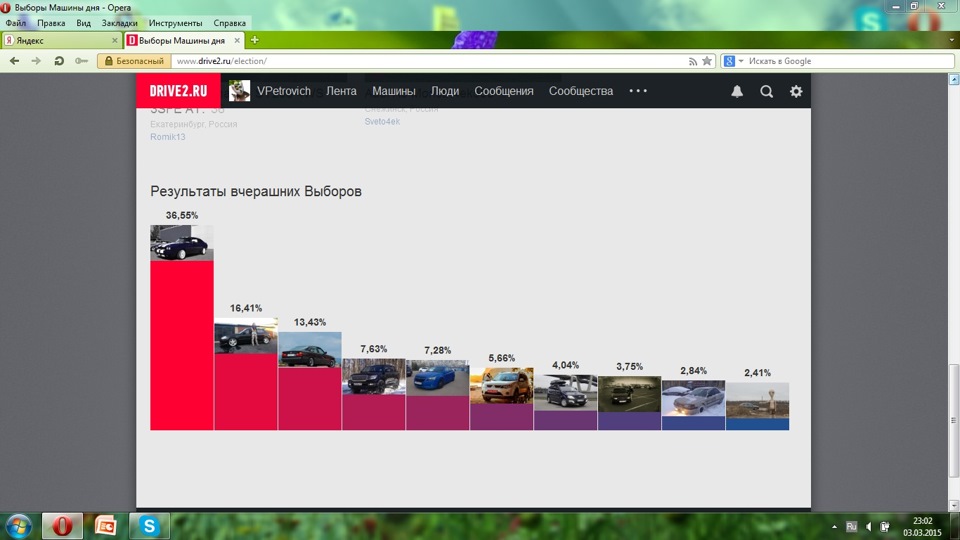Click the red 36,55% result bar
The width and height of the screenshot is (960, 540).
[x=182, y=345]
